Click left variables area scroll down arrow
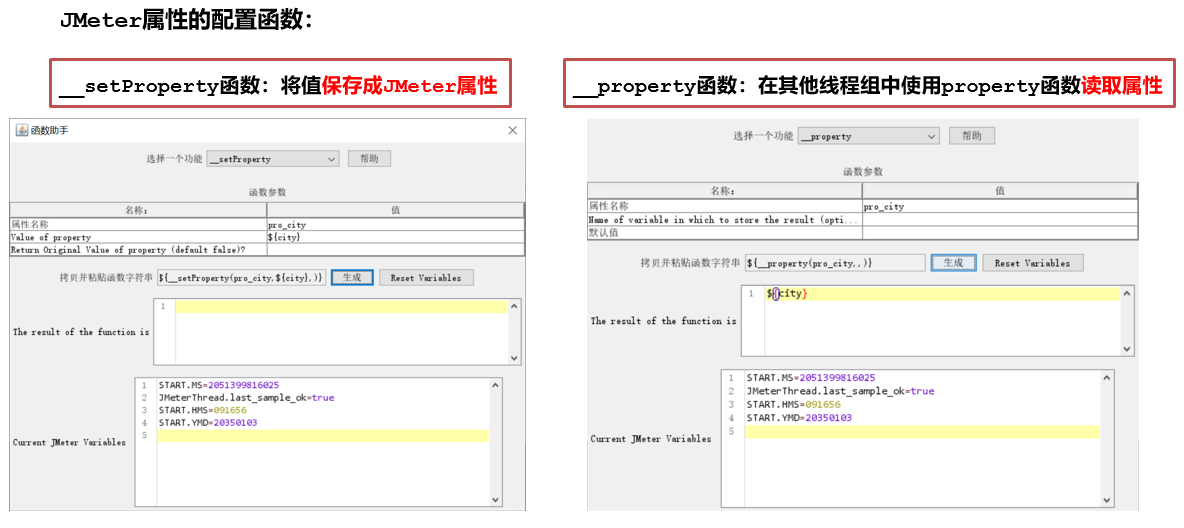 pos(496,500)
